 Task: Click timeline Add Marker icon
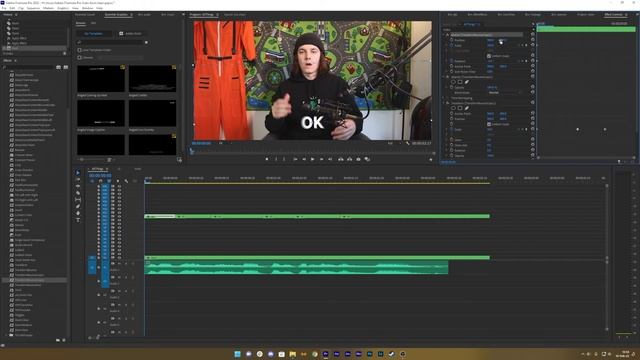pos(118,181)
